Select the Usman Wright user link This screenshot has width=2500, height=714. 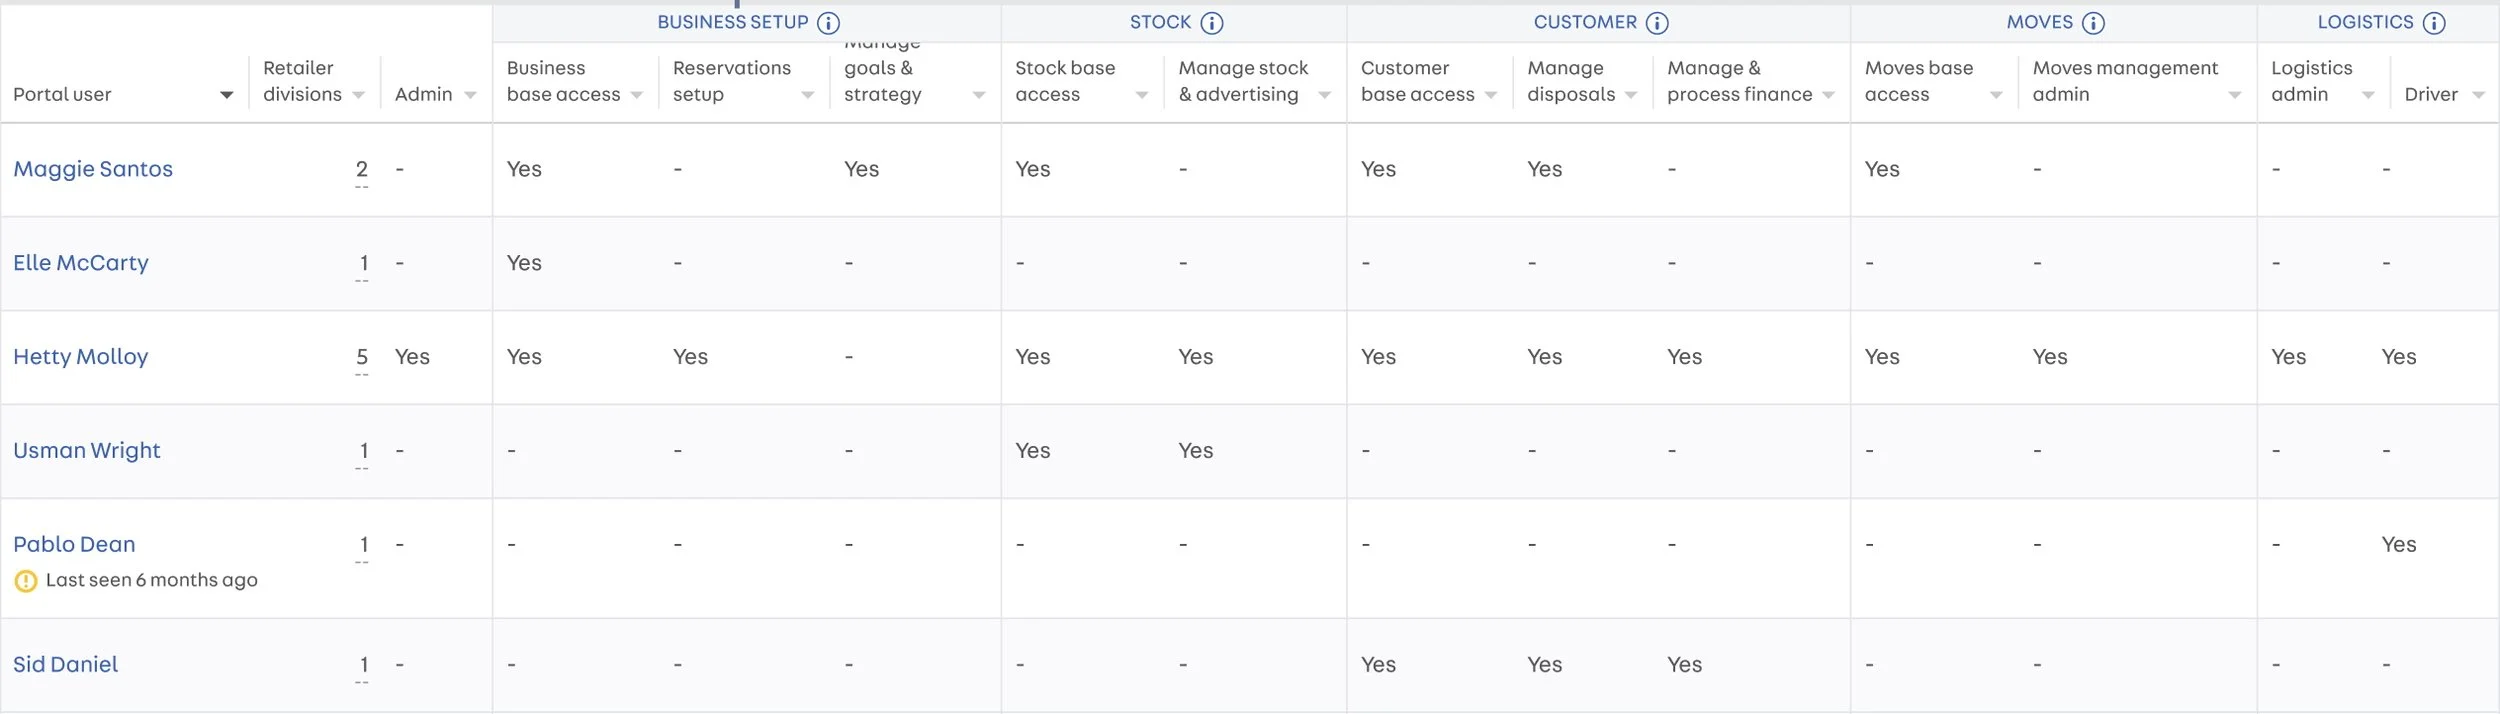point(87,451)
